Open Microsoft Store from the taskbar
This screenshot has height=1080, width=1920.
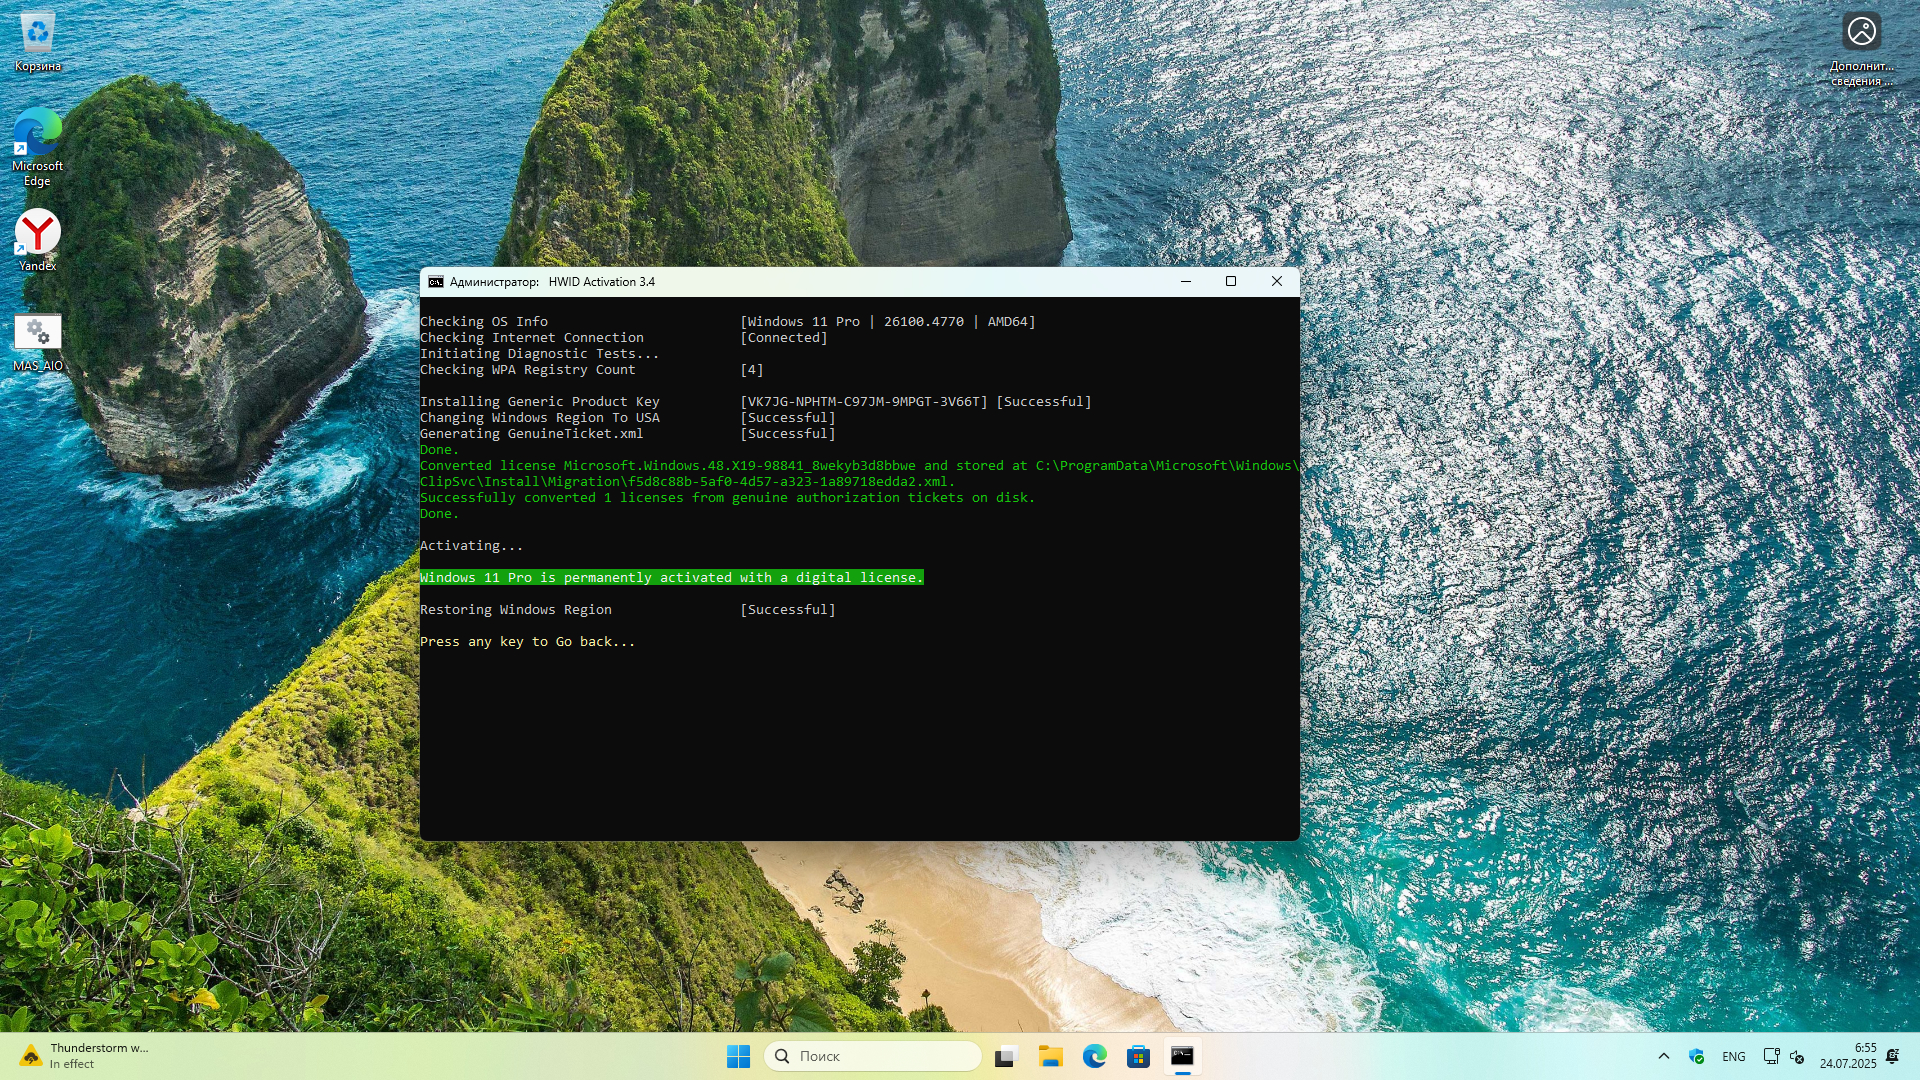(x=1138, y=1056)
